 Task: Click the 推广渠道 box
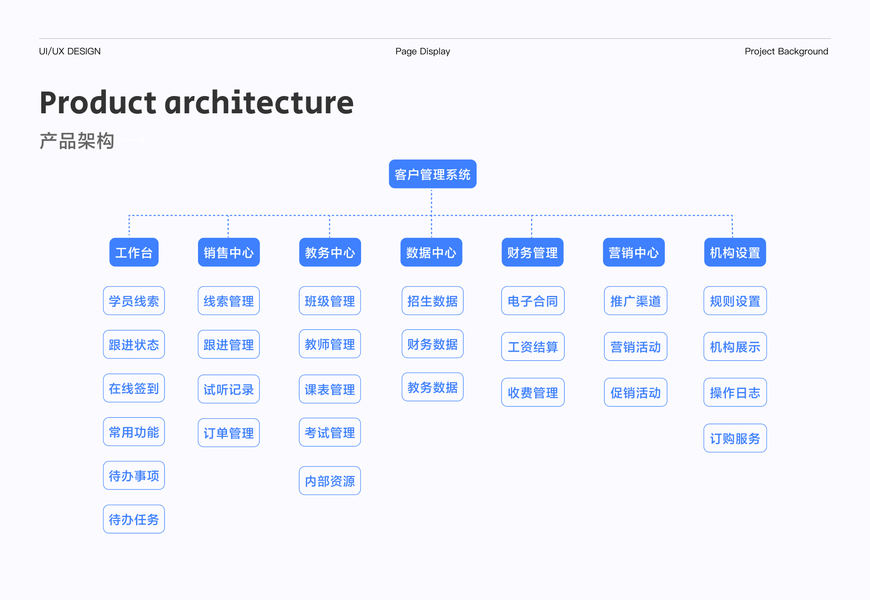pyautogui.click(x=635, y=301)
